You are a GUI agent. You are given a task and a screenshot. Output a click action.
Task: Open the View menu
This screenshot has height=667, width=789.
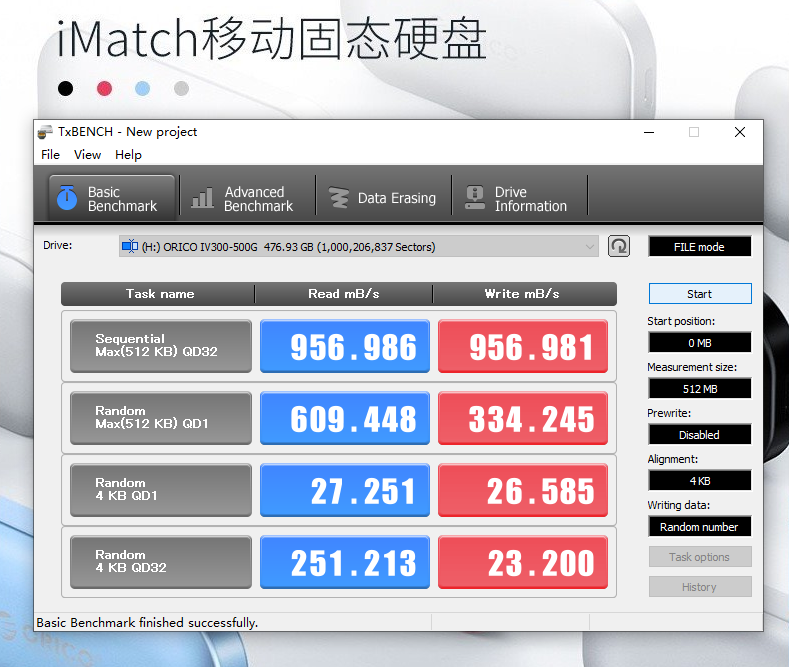pyautogui.click(x=88, y=154)
